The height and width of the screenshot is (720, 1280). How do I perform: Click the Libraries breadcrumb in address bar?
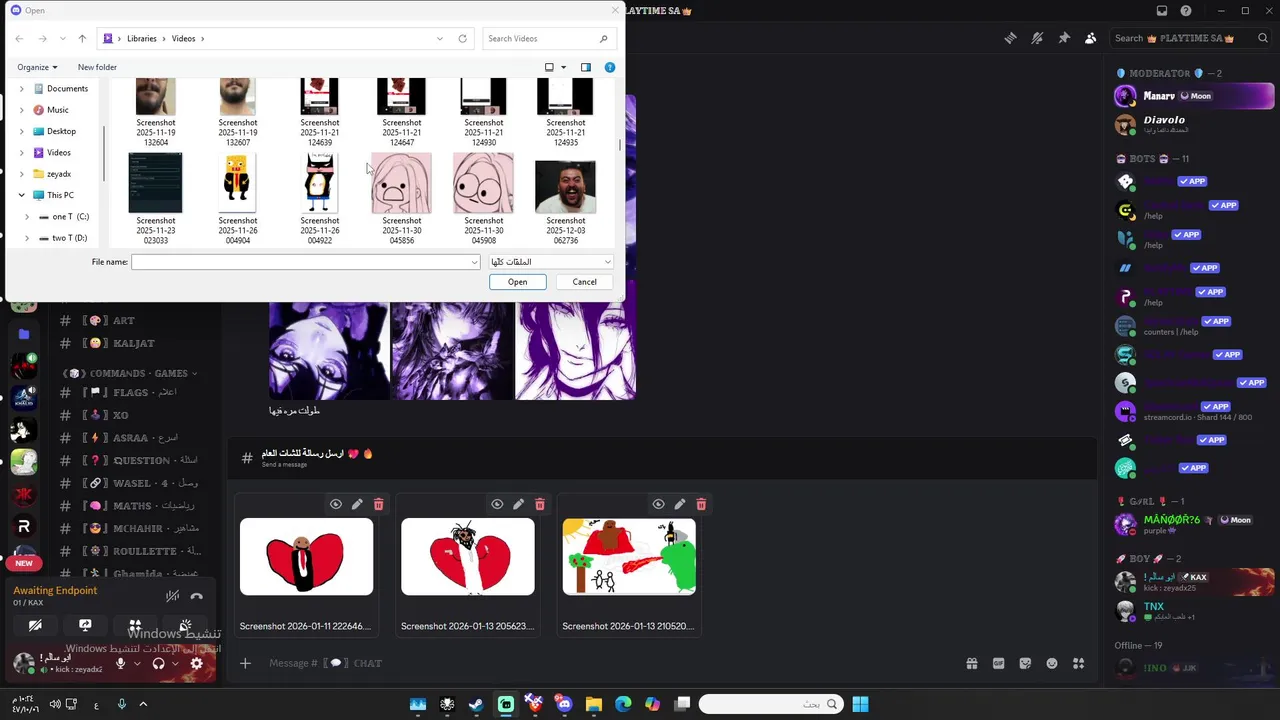(142, 38)
